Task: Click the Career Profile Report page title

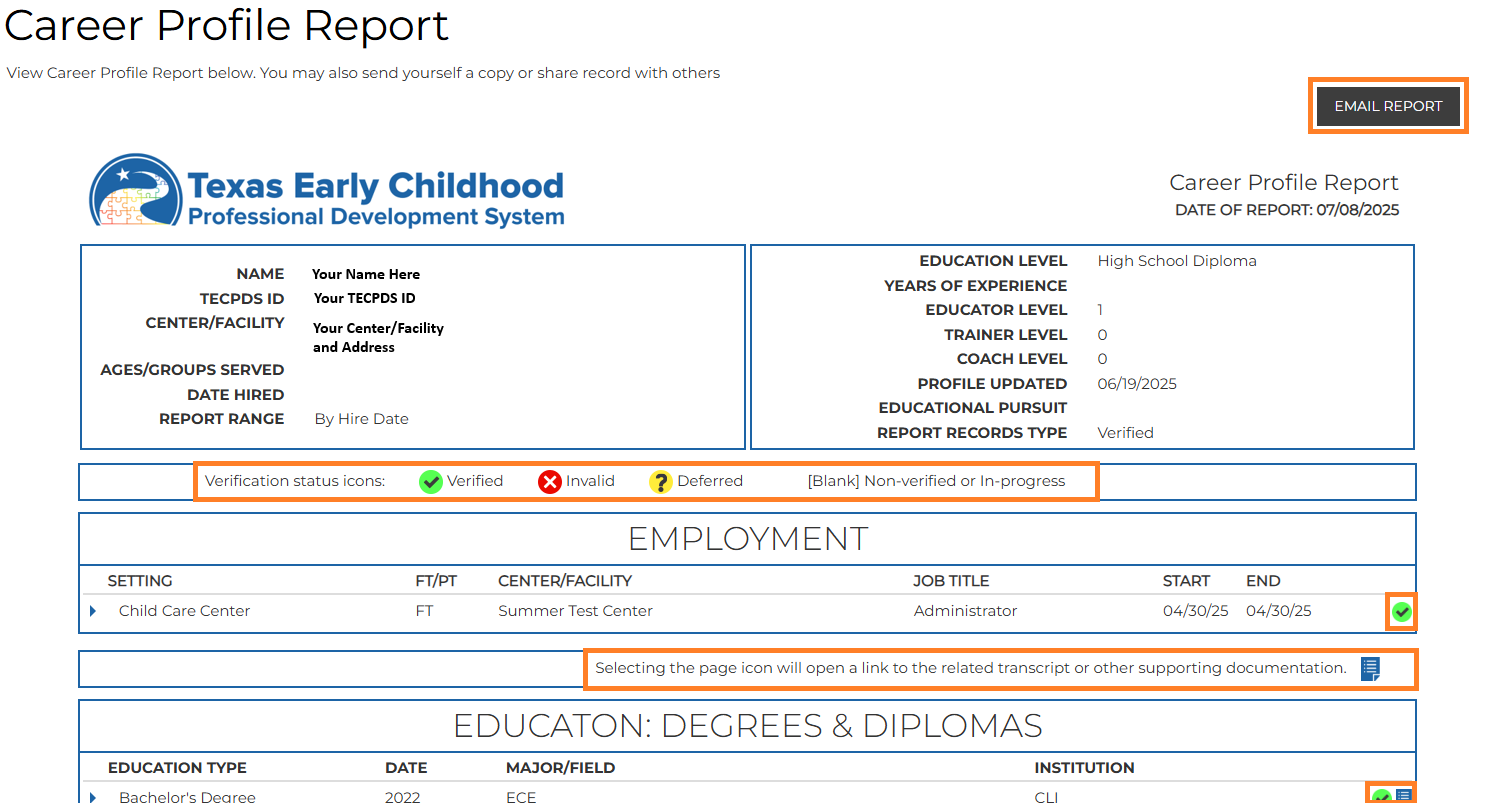Action: pos(227,25)
